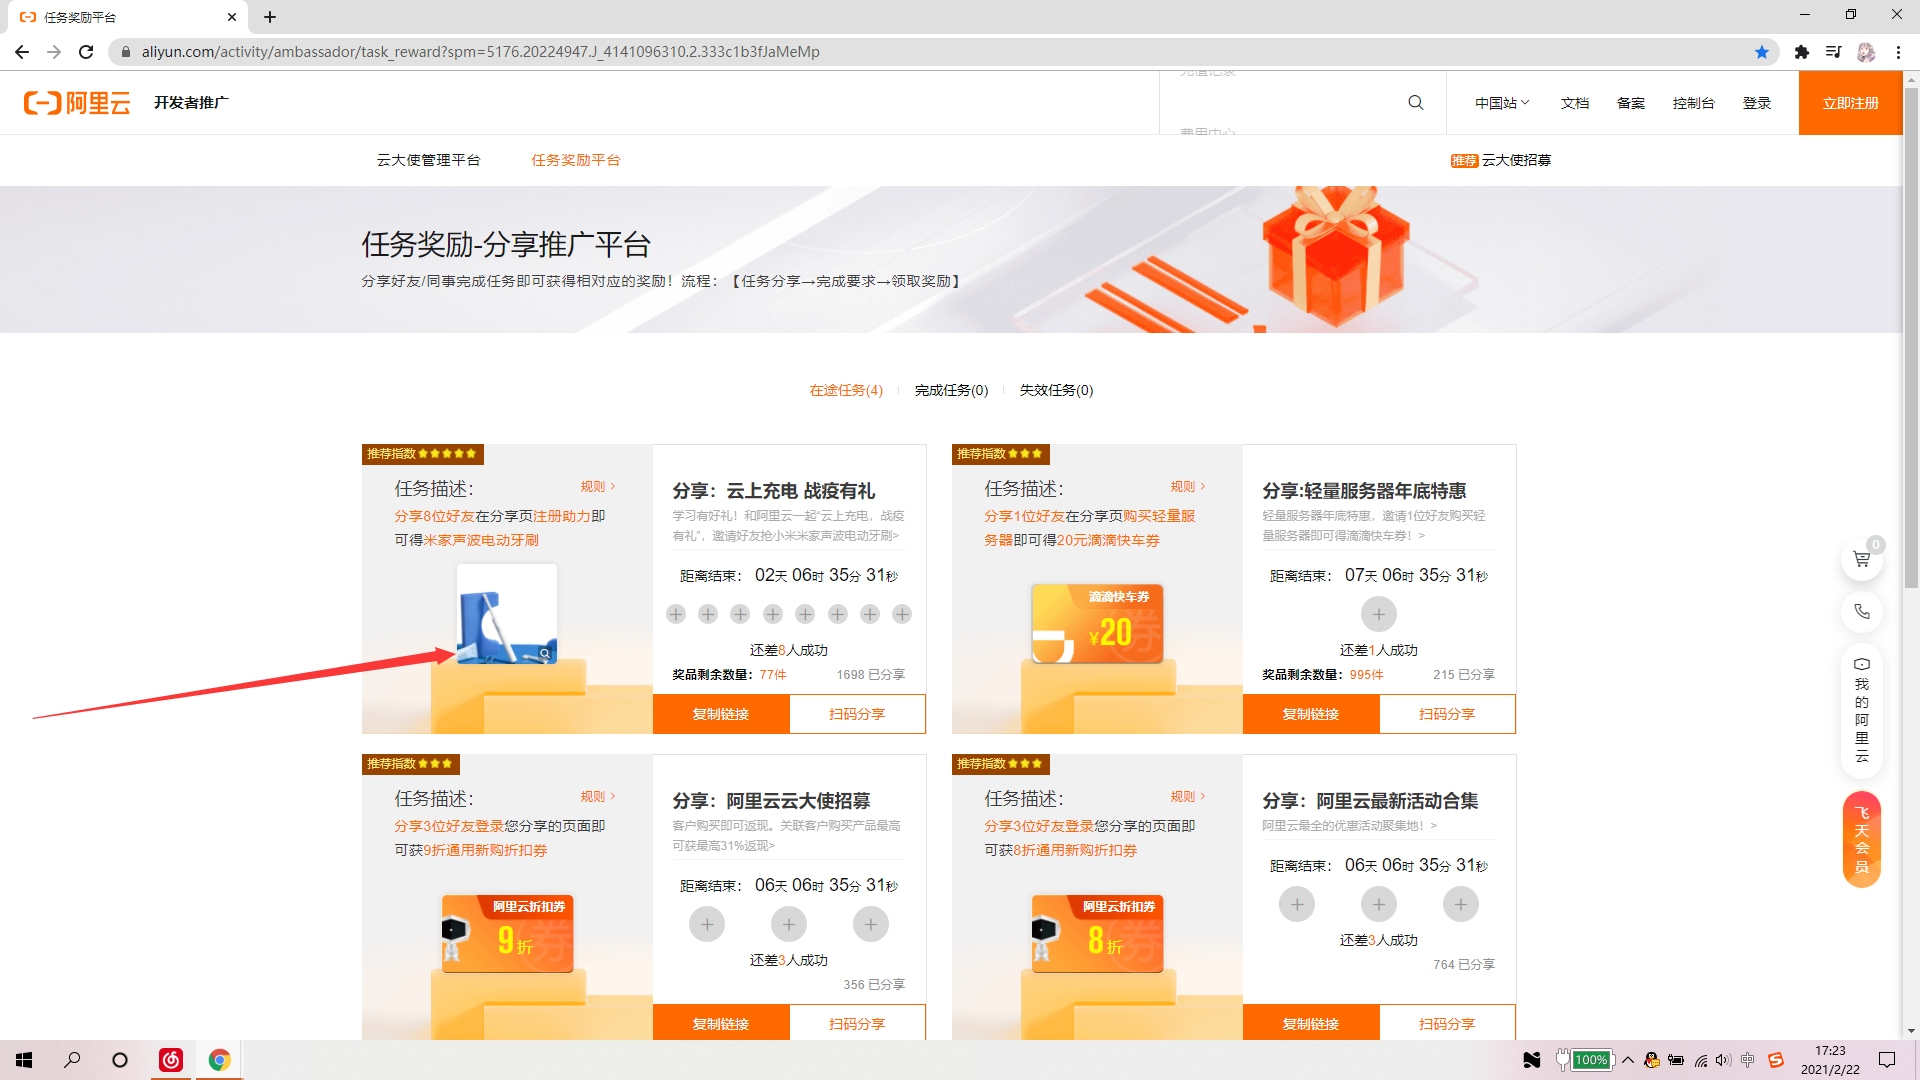The width and height of the screenshot is (1920, 1080).
Task: Open 备案 in the header
Action: click(x=1631, y=103)
